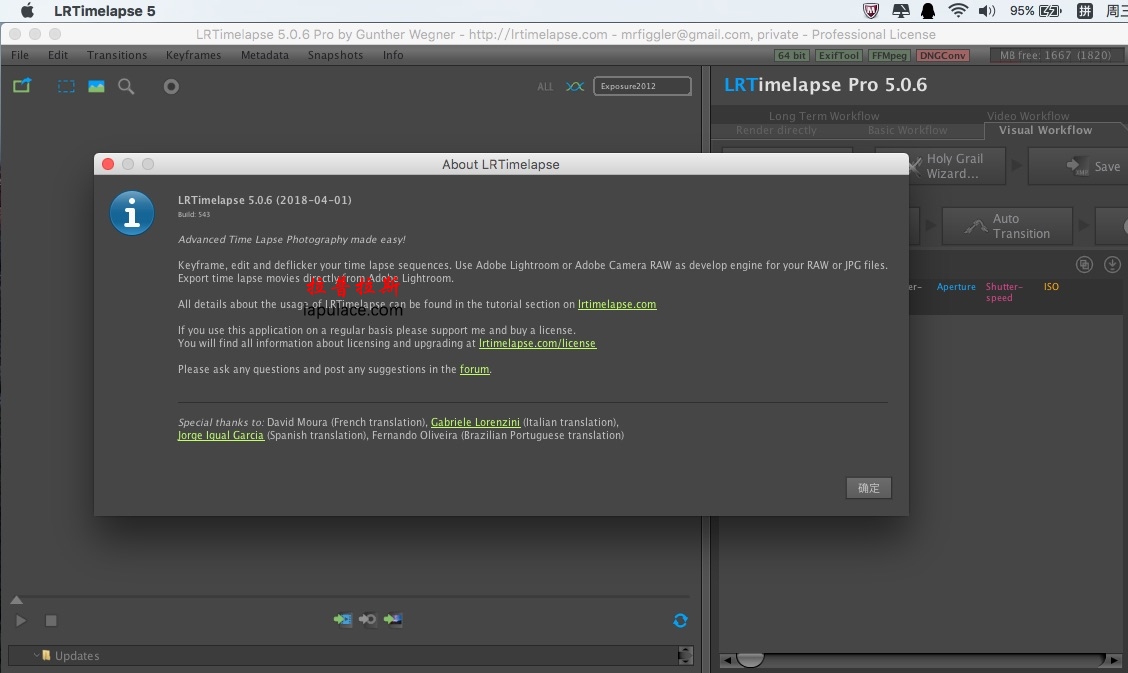Open the Snapshots menu

(335, 55)
